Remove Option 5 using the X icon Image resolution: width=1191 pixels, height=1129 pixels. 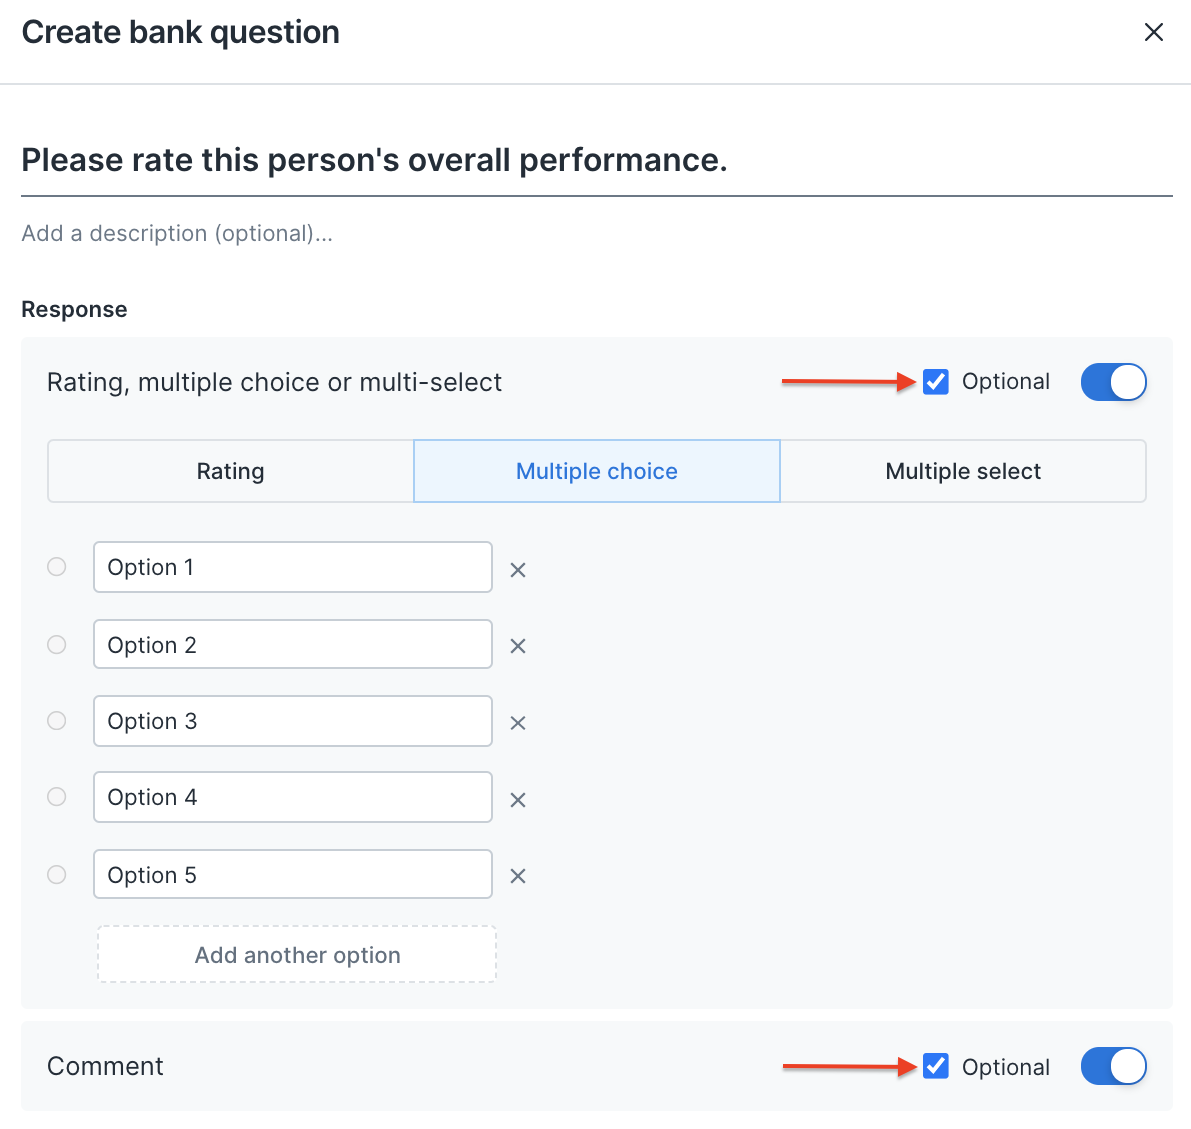518,876
